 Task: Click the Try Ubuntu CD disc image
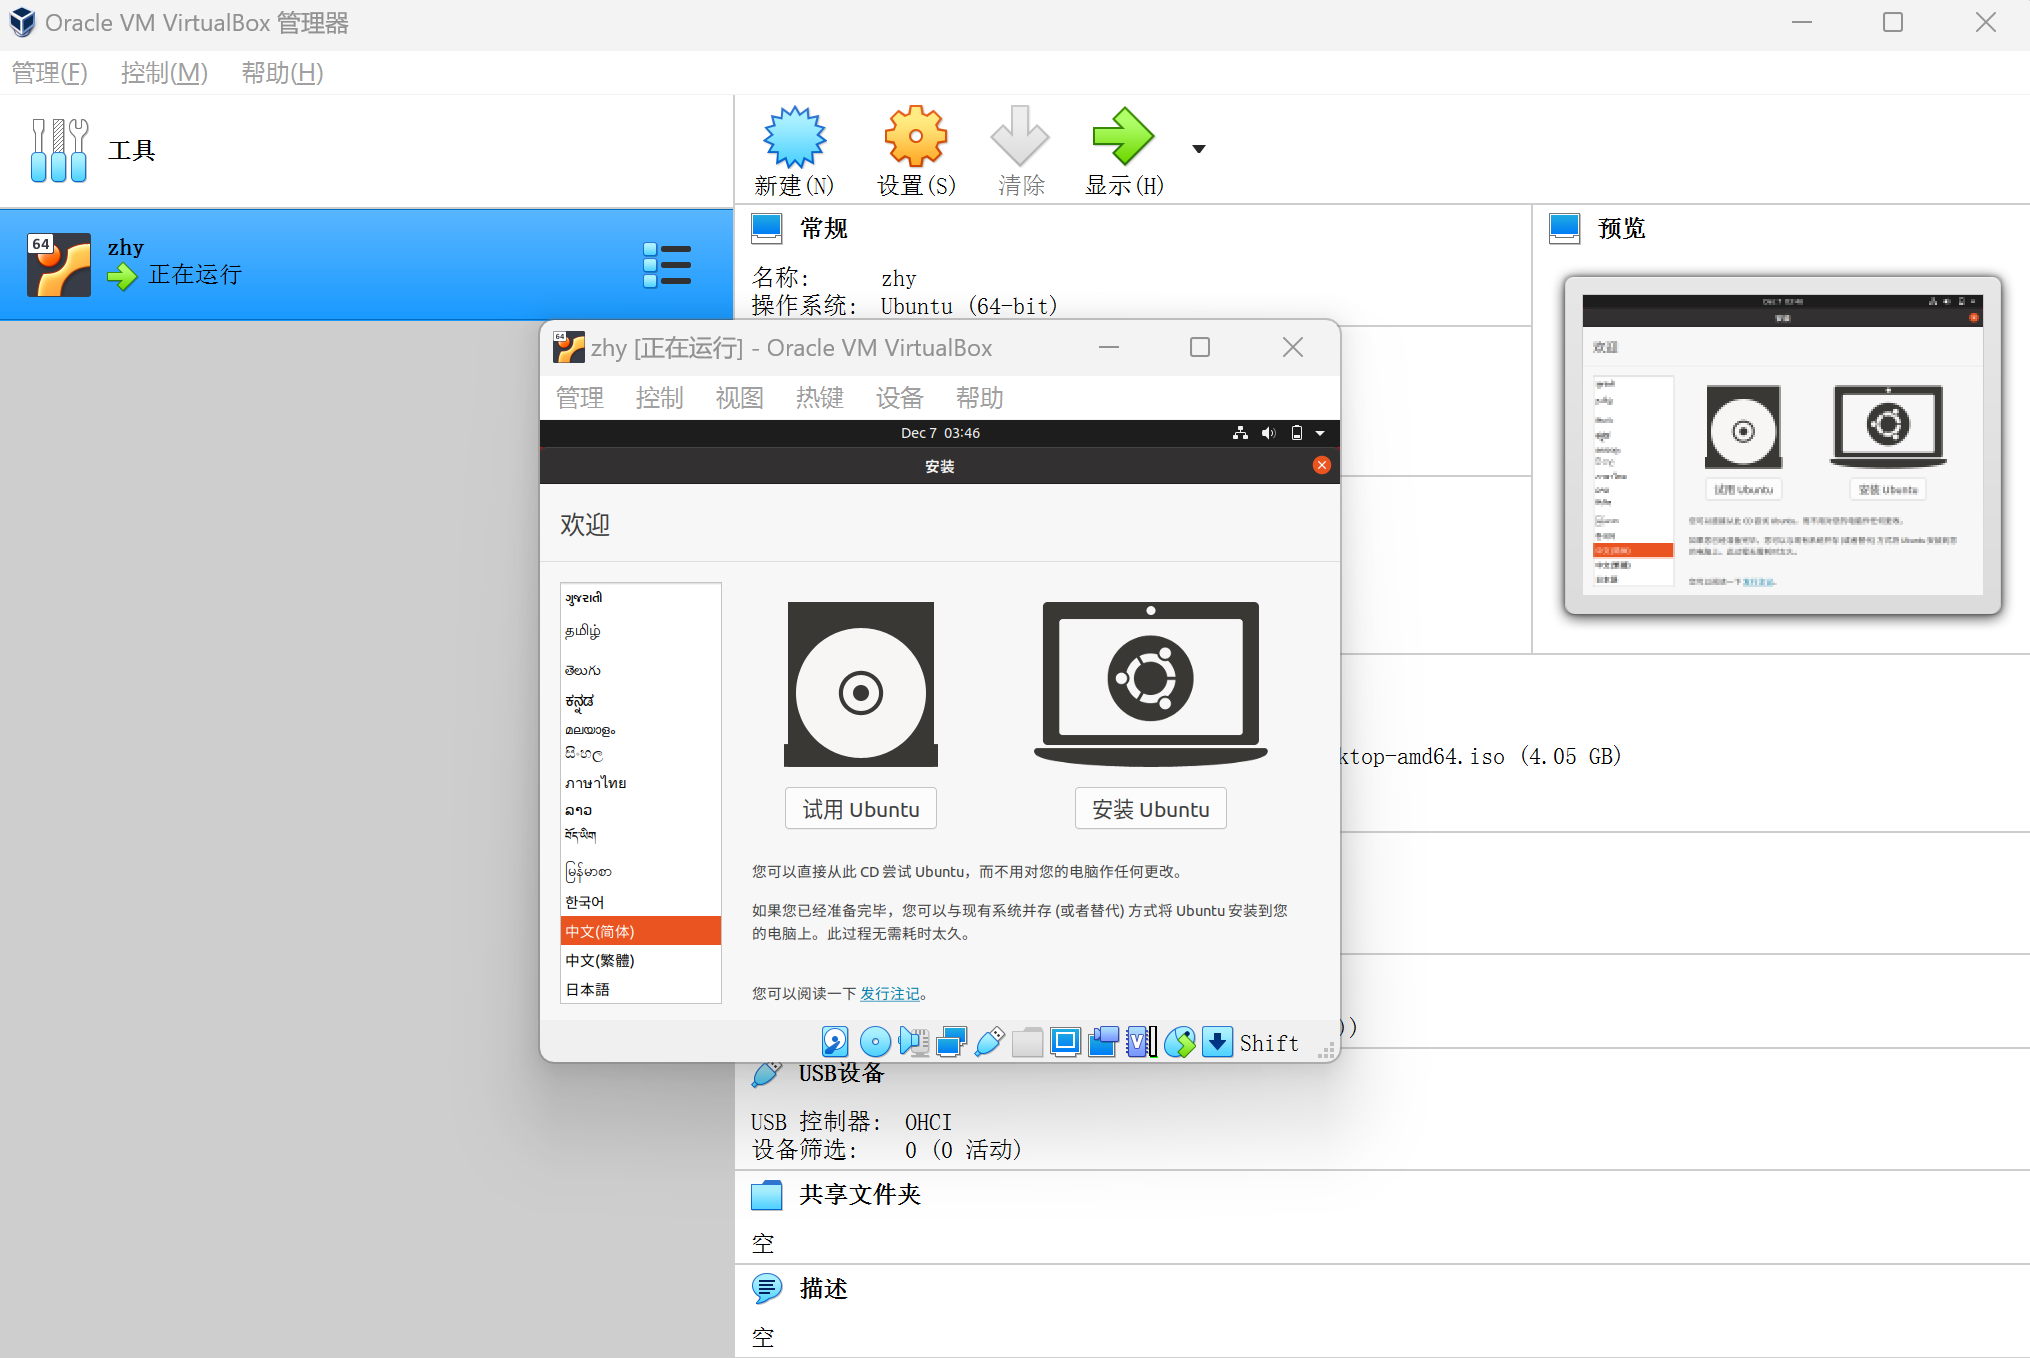[x=861, y=684]
